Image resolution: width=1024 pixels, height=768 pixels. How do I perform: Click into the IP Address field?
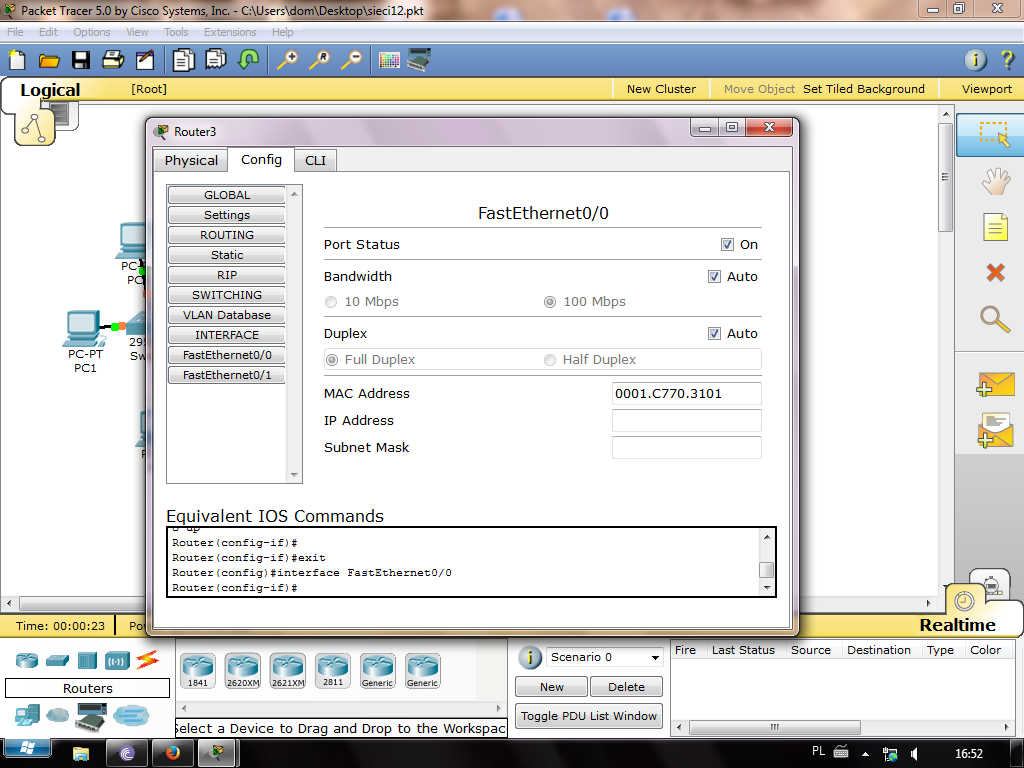[x=686, y=421]
